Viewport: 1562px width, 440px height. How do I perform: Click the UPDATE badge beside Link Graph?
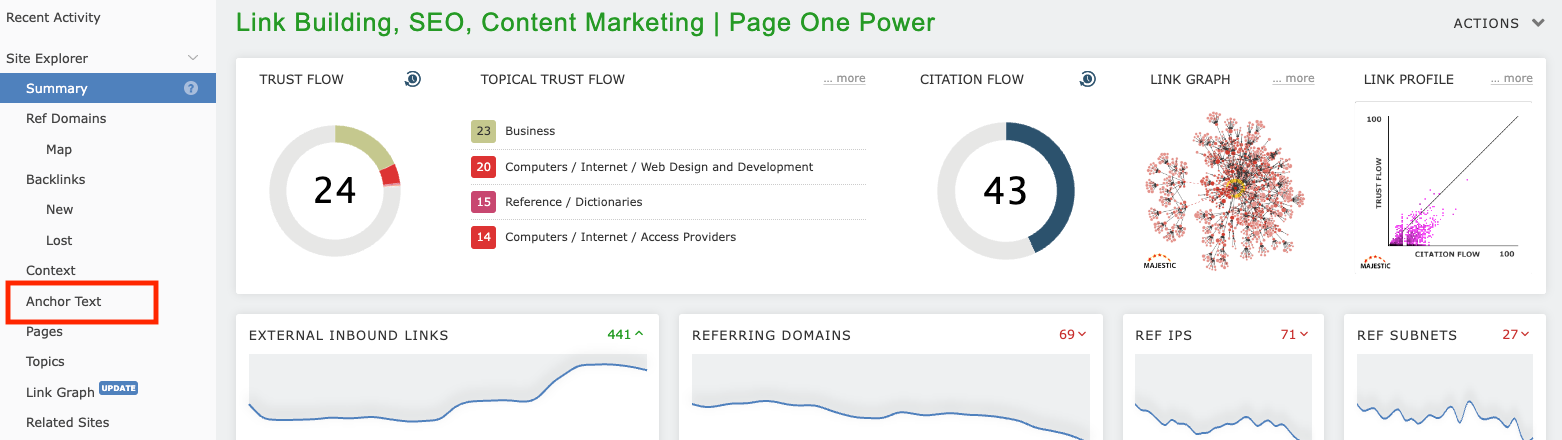(118, 389)
